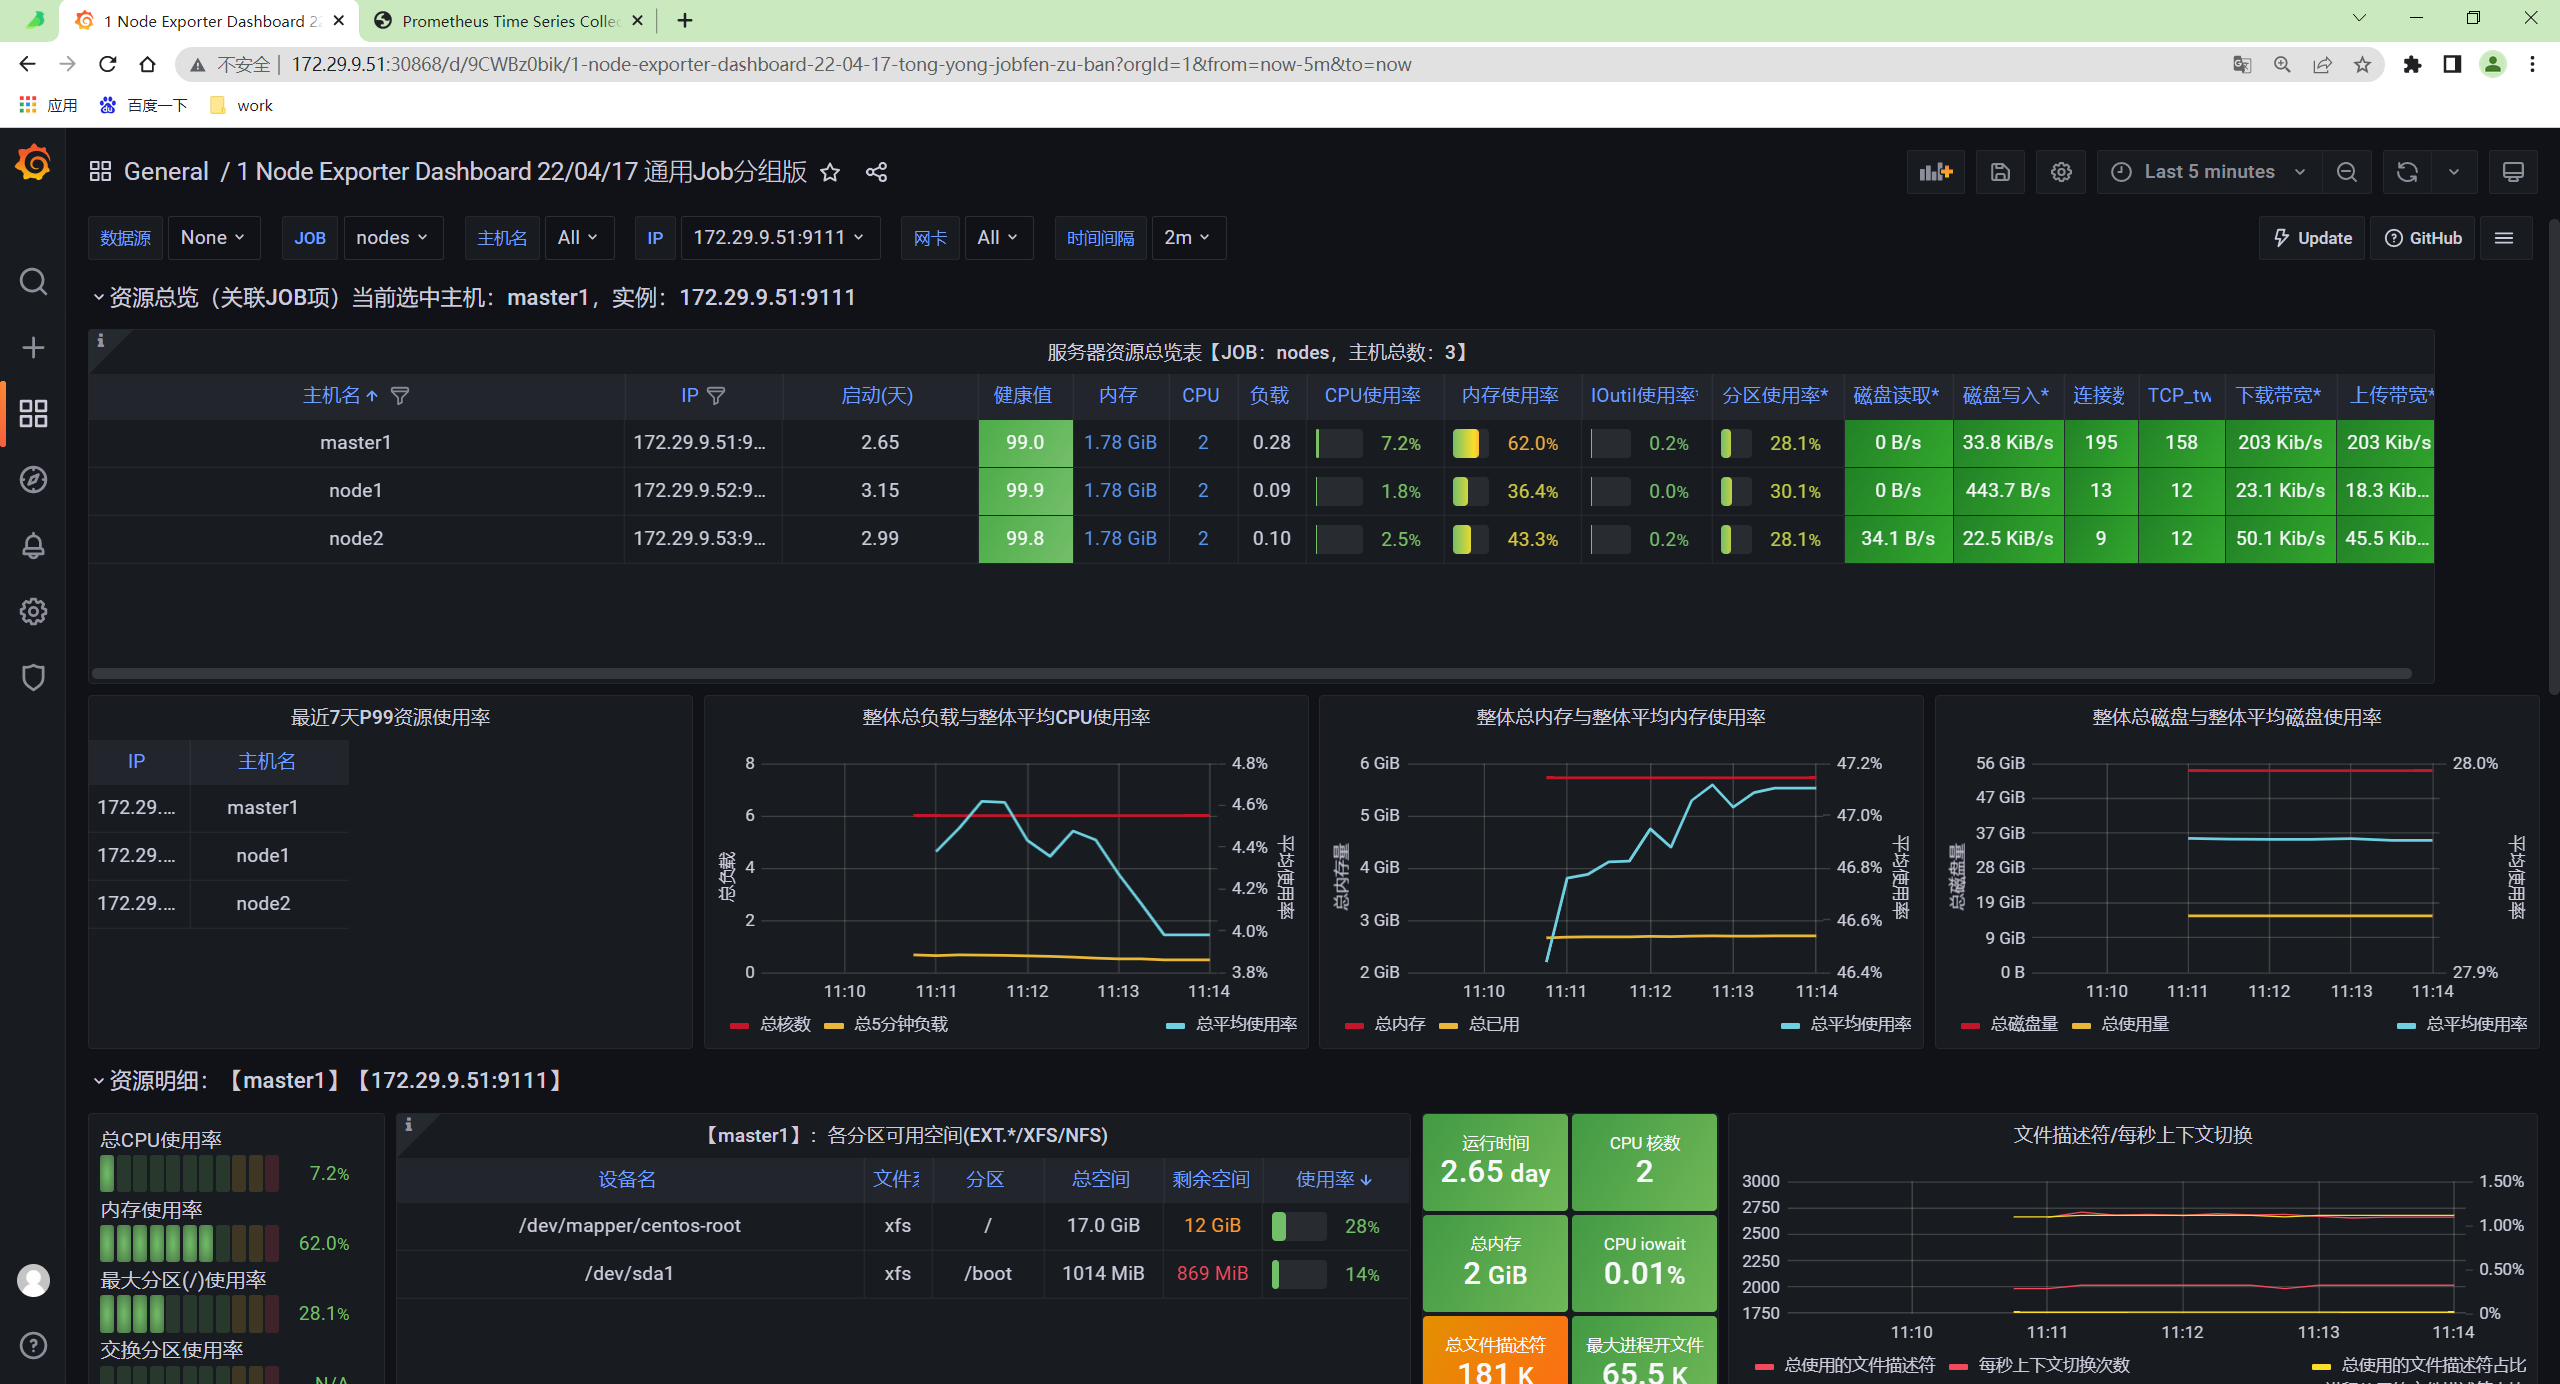Click the Create plus sidebar icon
The image size is (2560, 1384).
[33, 347]
